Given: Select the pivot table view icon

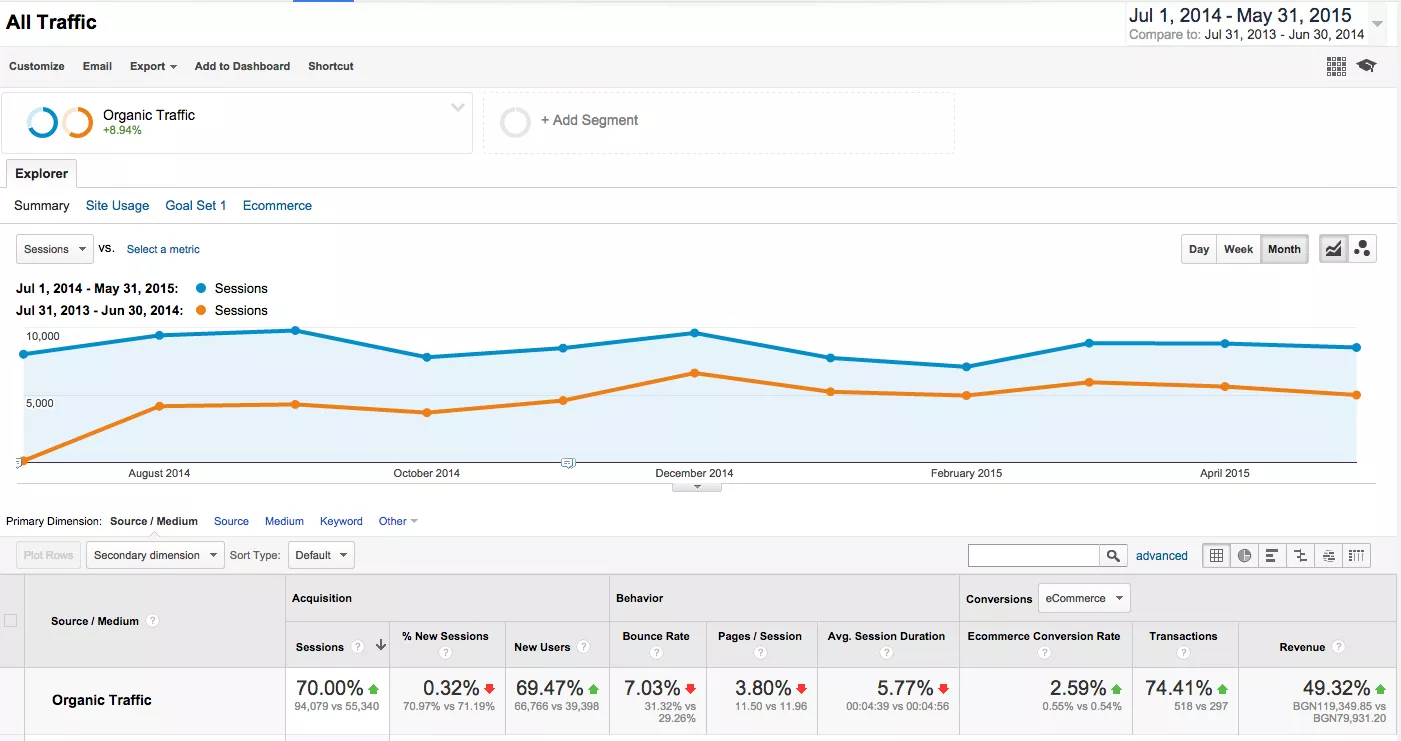Looking at the screenshot, I should coord(1356,555).
